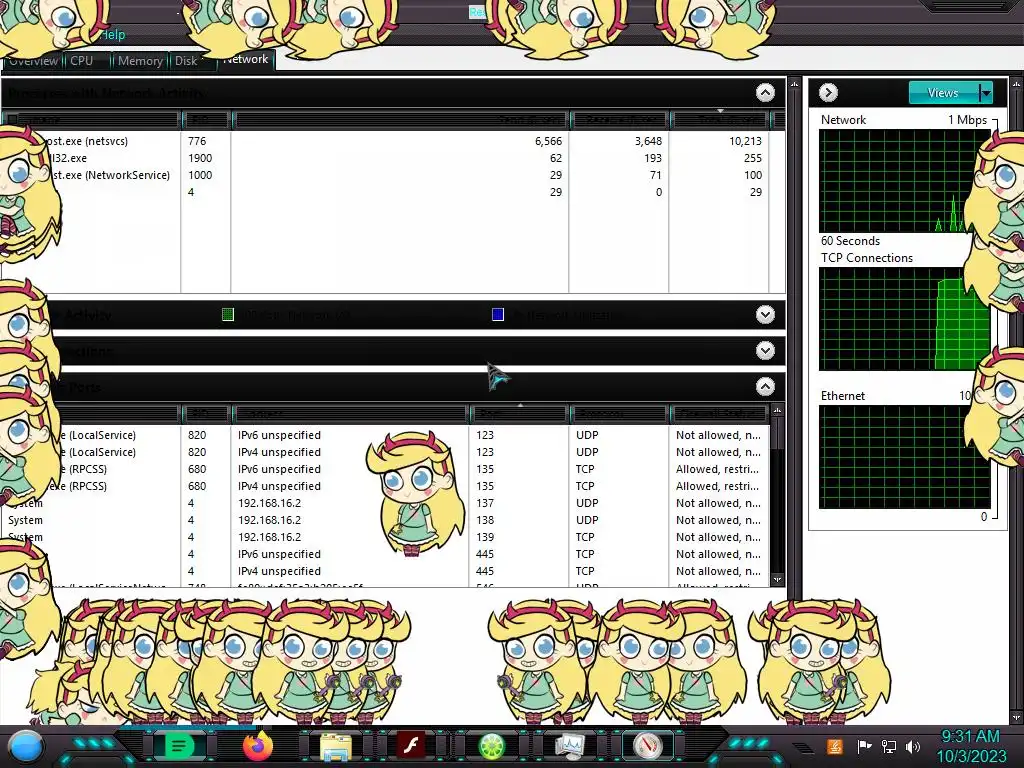Toggle the Image column header checkbox

tap(12, 120)
